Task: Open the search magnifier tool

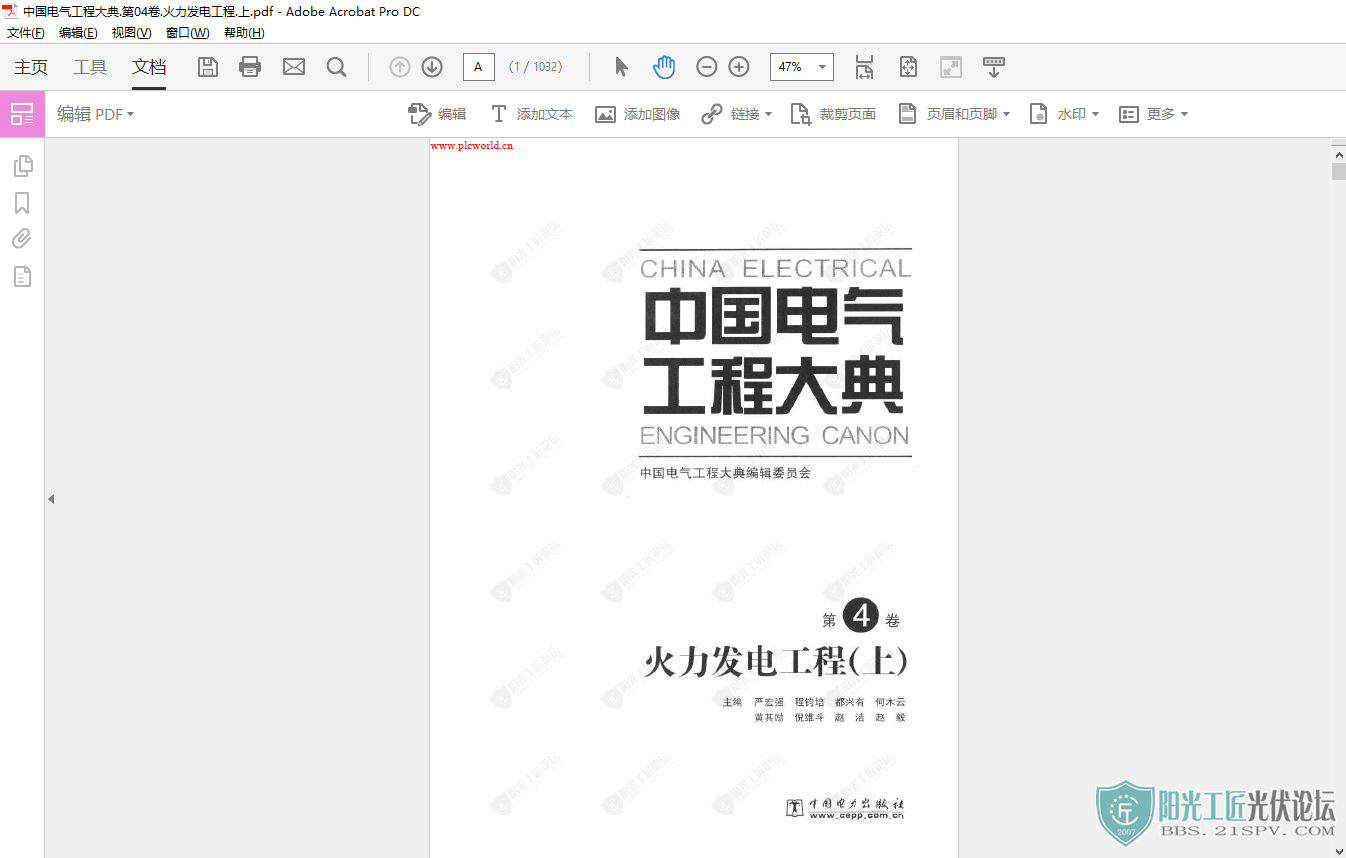Action: [x=337, y=67]
